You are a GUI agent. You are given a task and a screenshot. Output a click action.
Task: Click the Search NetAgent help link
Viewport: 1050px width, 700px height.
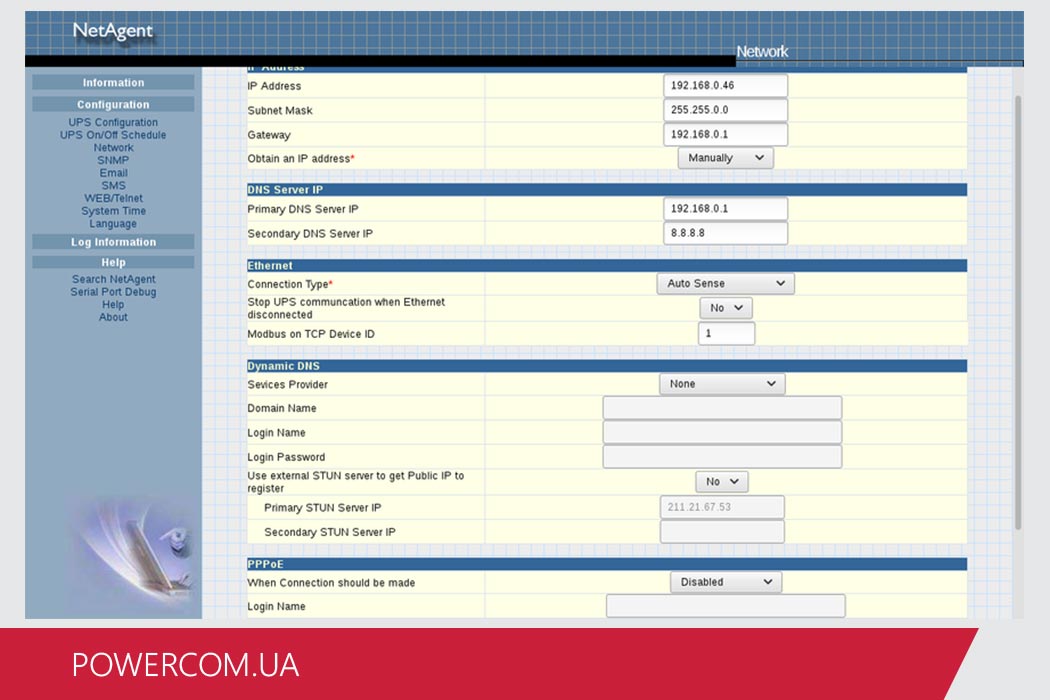click(113, 279)
